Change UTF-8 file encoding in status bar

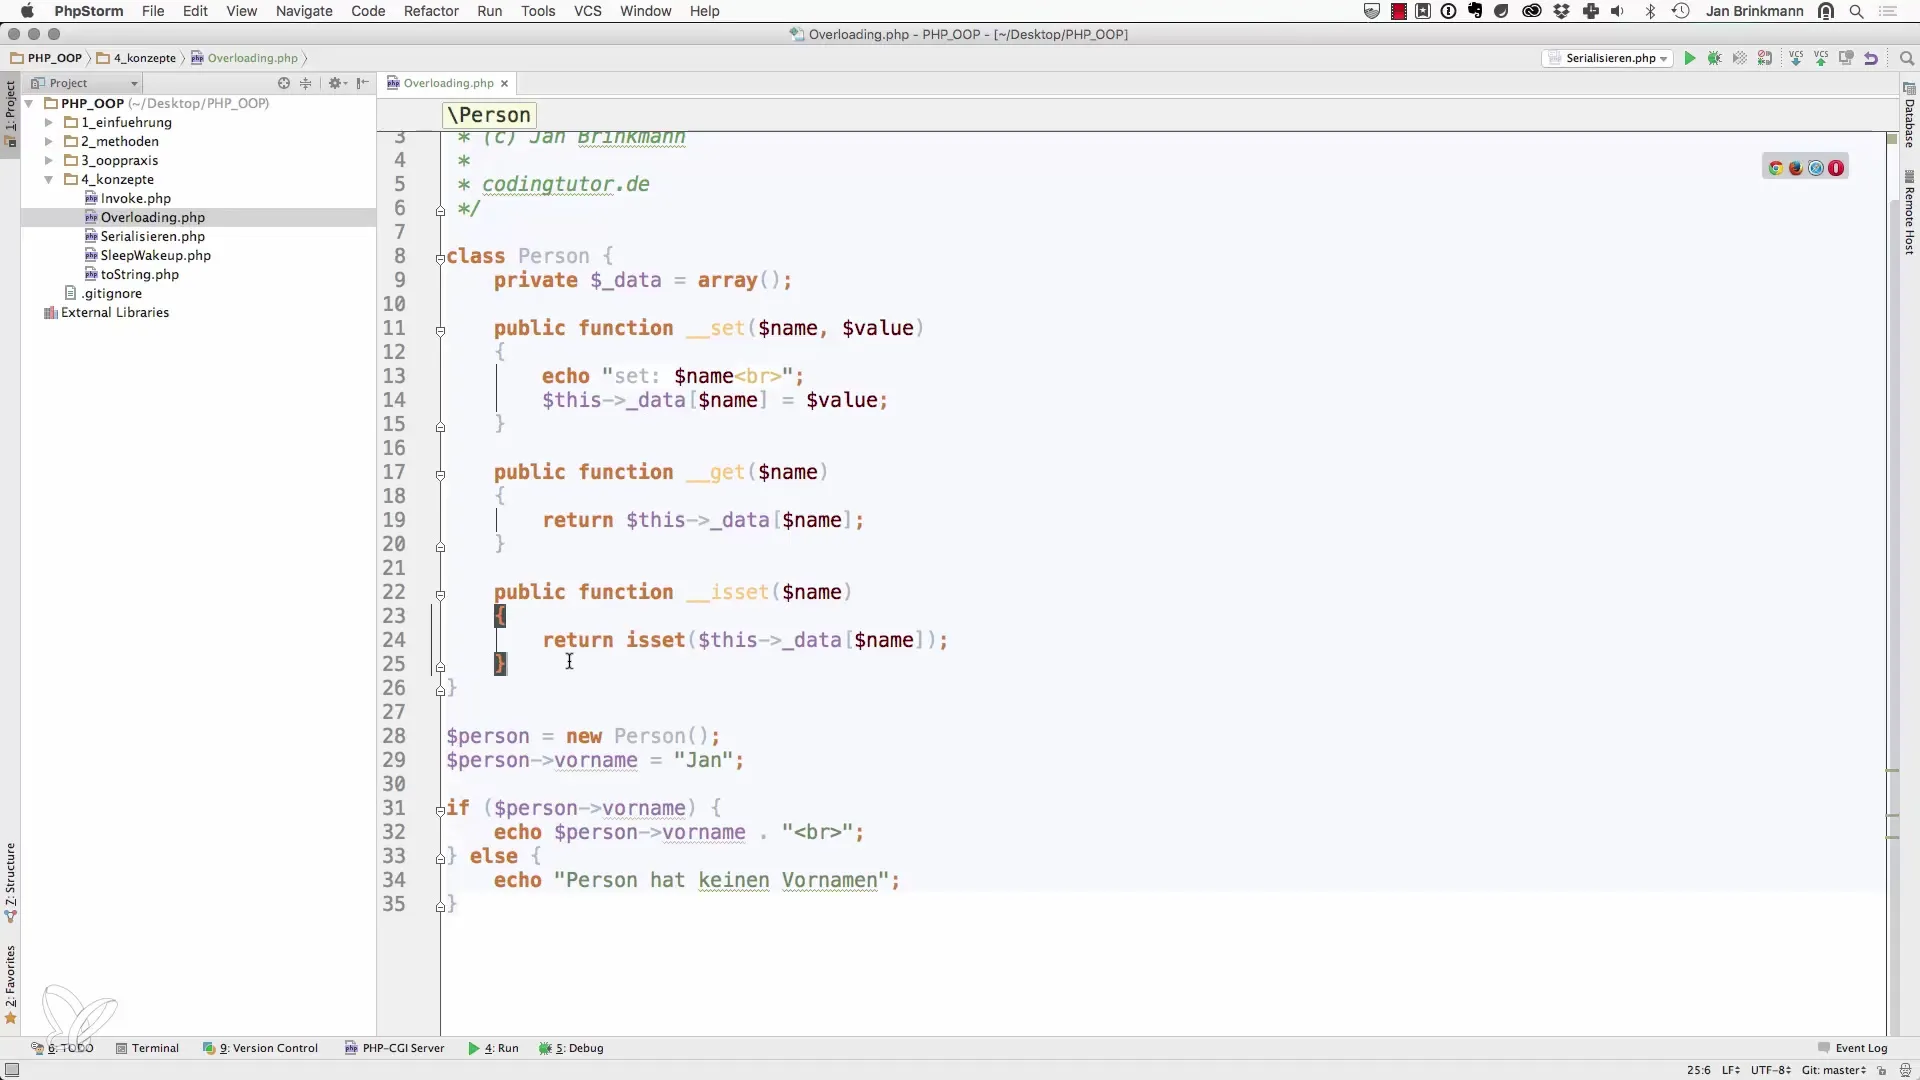pyautogui.click(x=1770, y=1070)
